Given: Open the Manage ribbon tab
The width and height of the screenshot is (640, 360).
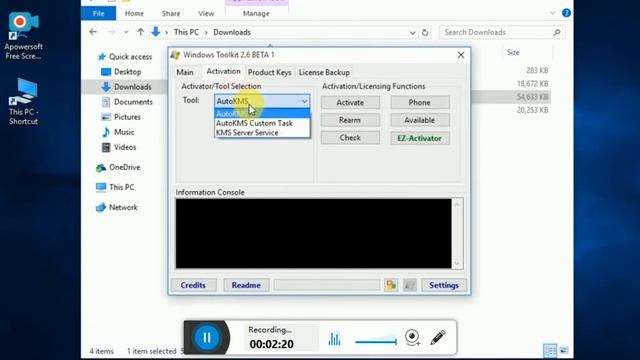Looking at the screenshot, I should click(x=256, y=13).
